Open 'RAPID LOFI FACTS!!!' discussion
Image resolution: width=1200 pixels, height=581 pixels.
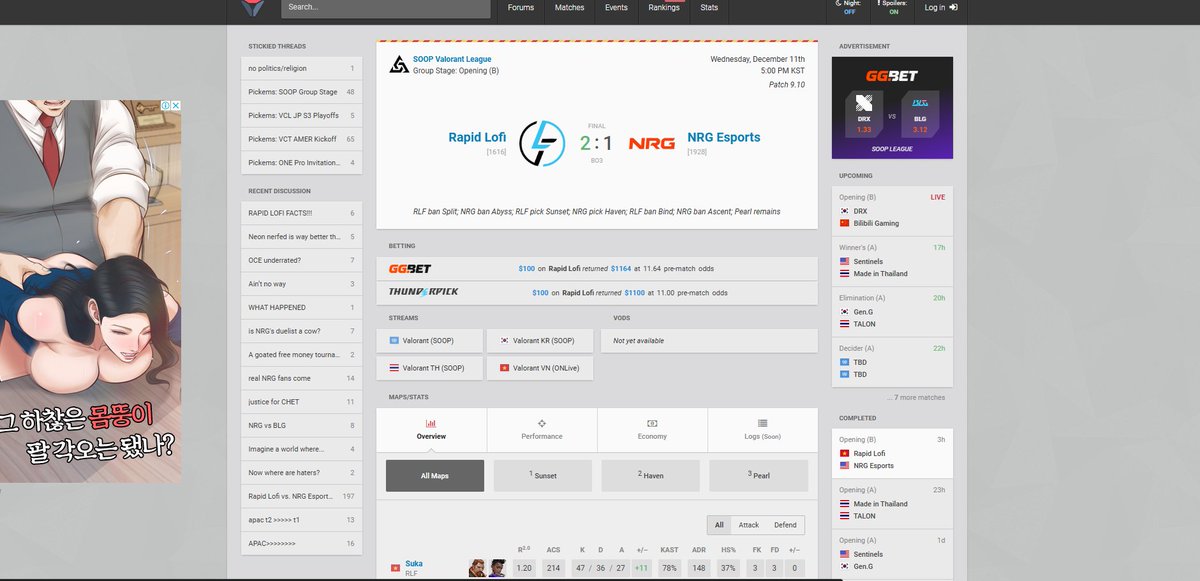[x=301, y=213]
